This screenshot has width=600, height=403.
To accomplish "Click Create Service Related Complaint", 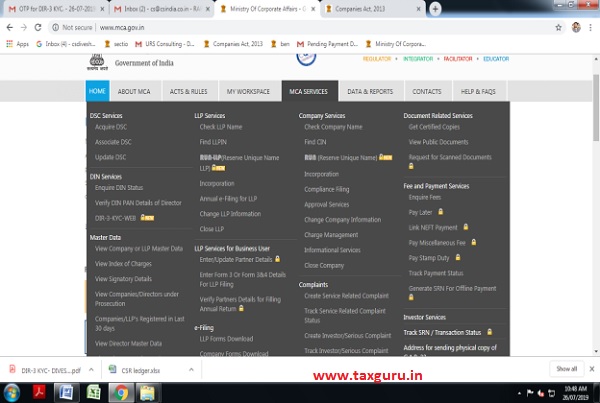I will tap(346, 296).
